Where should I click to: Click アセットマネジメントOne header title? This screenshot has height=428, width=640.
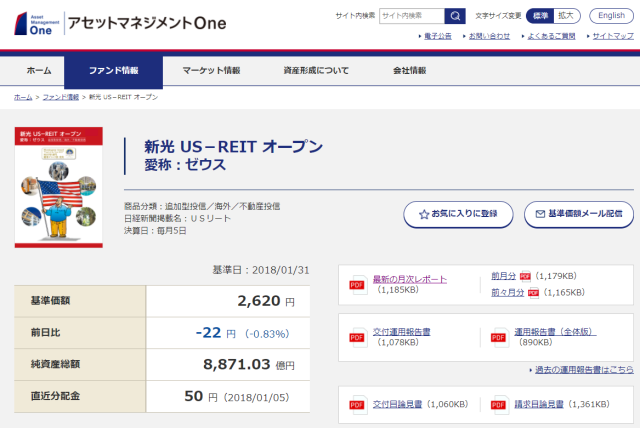pyautogui.click(x=147, y=23)
